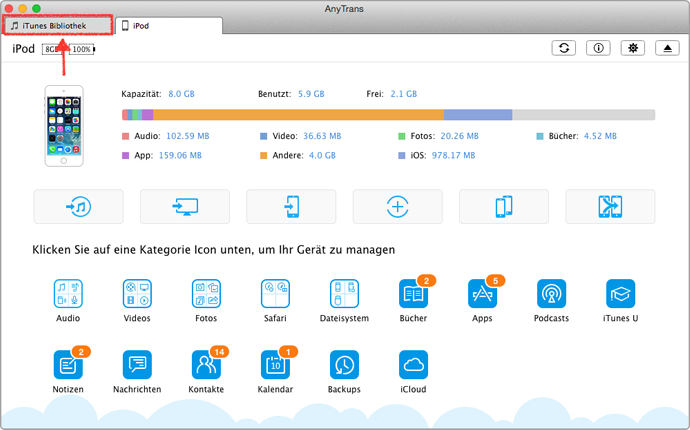Open the Backups category

click(345, 365)
